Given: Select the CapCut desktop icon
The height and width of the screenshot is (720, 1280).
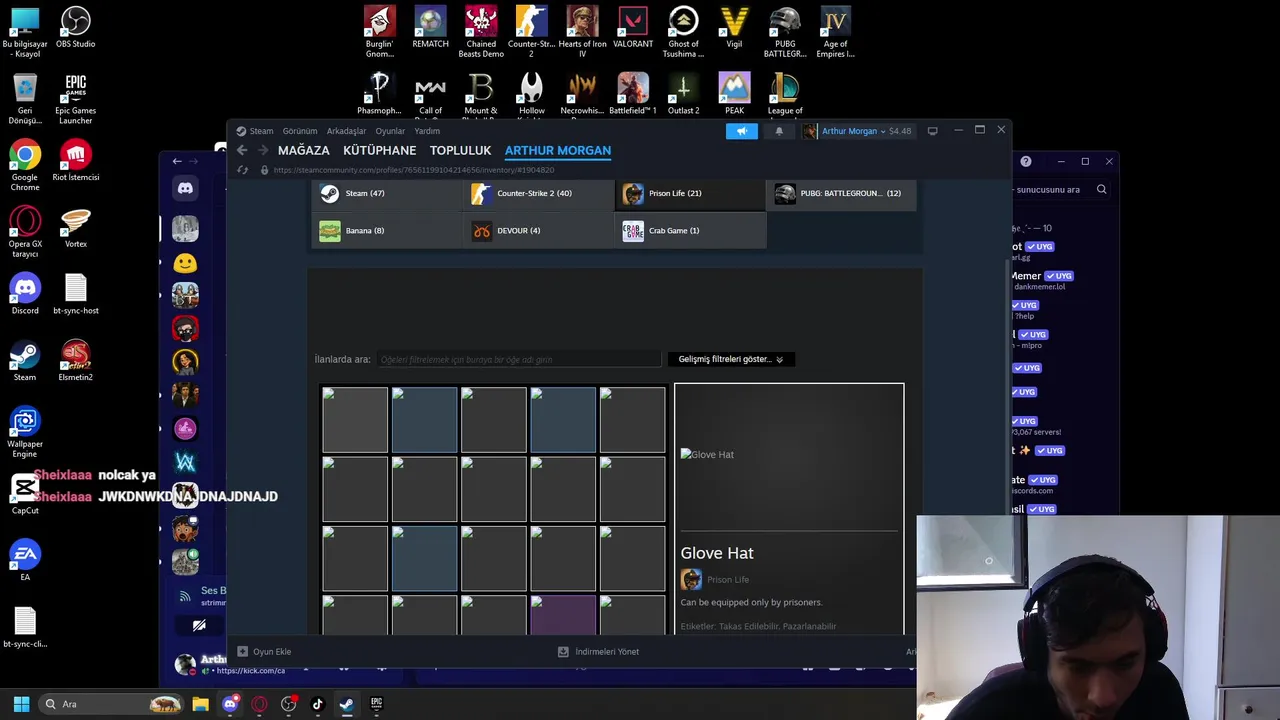Looking at the screenshot, I should (25, 494).
